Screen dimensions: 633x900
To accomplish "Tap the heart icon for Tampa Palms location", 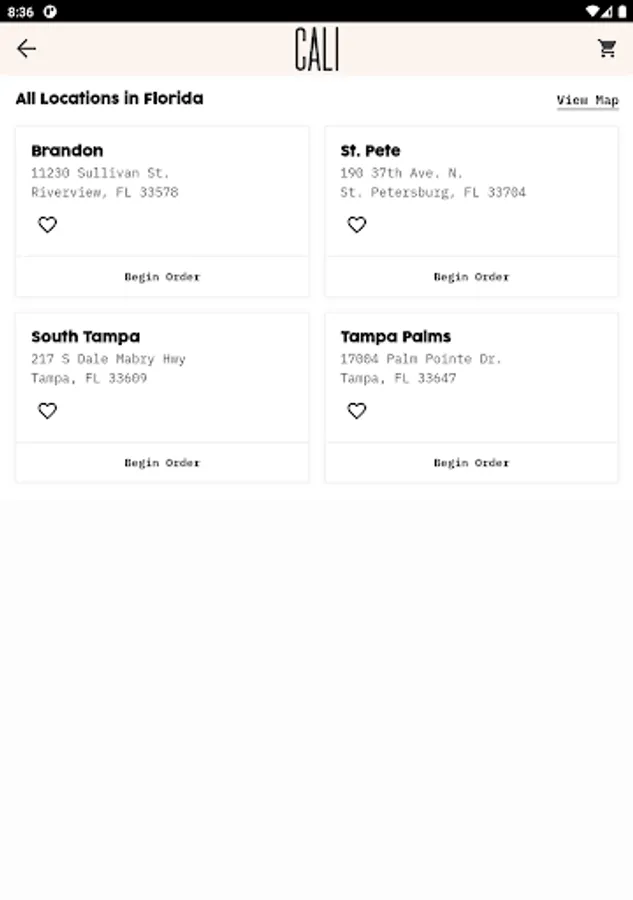I will pyautogui.click(x=357, y=410).
